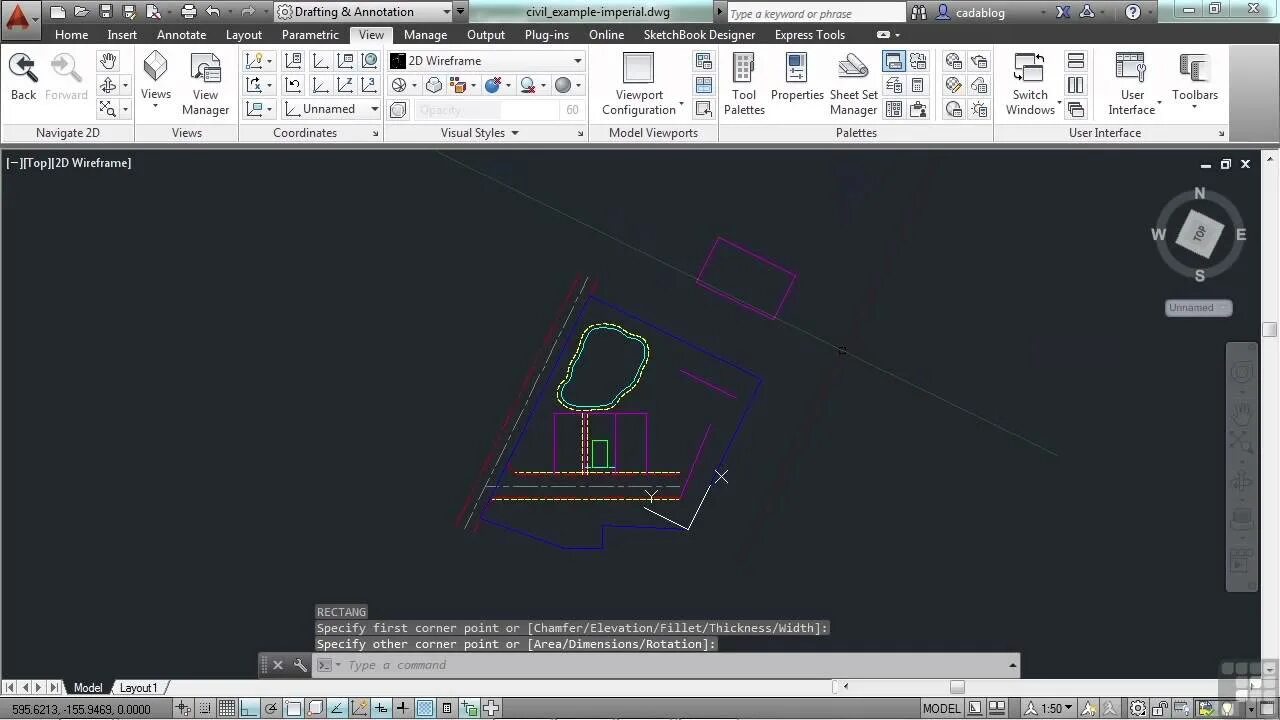The height and width of the screenshot is (720, 1280).
Task: Open Sheet Set Manager
Action: 853,83
